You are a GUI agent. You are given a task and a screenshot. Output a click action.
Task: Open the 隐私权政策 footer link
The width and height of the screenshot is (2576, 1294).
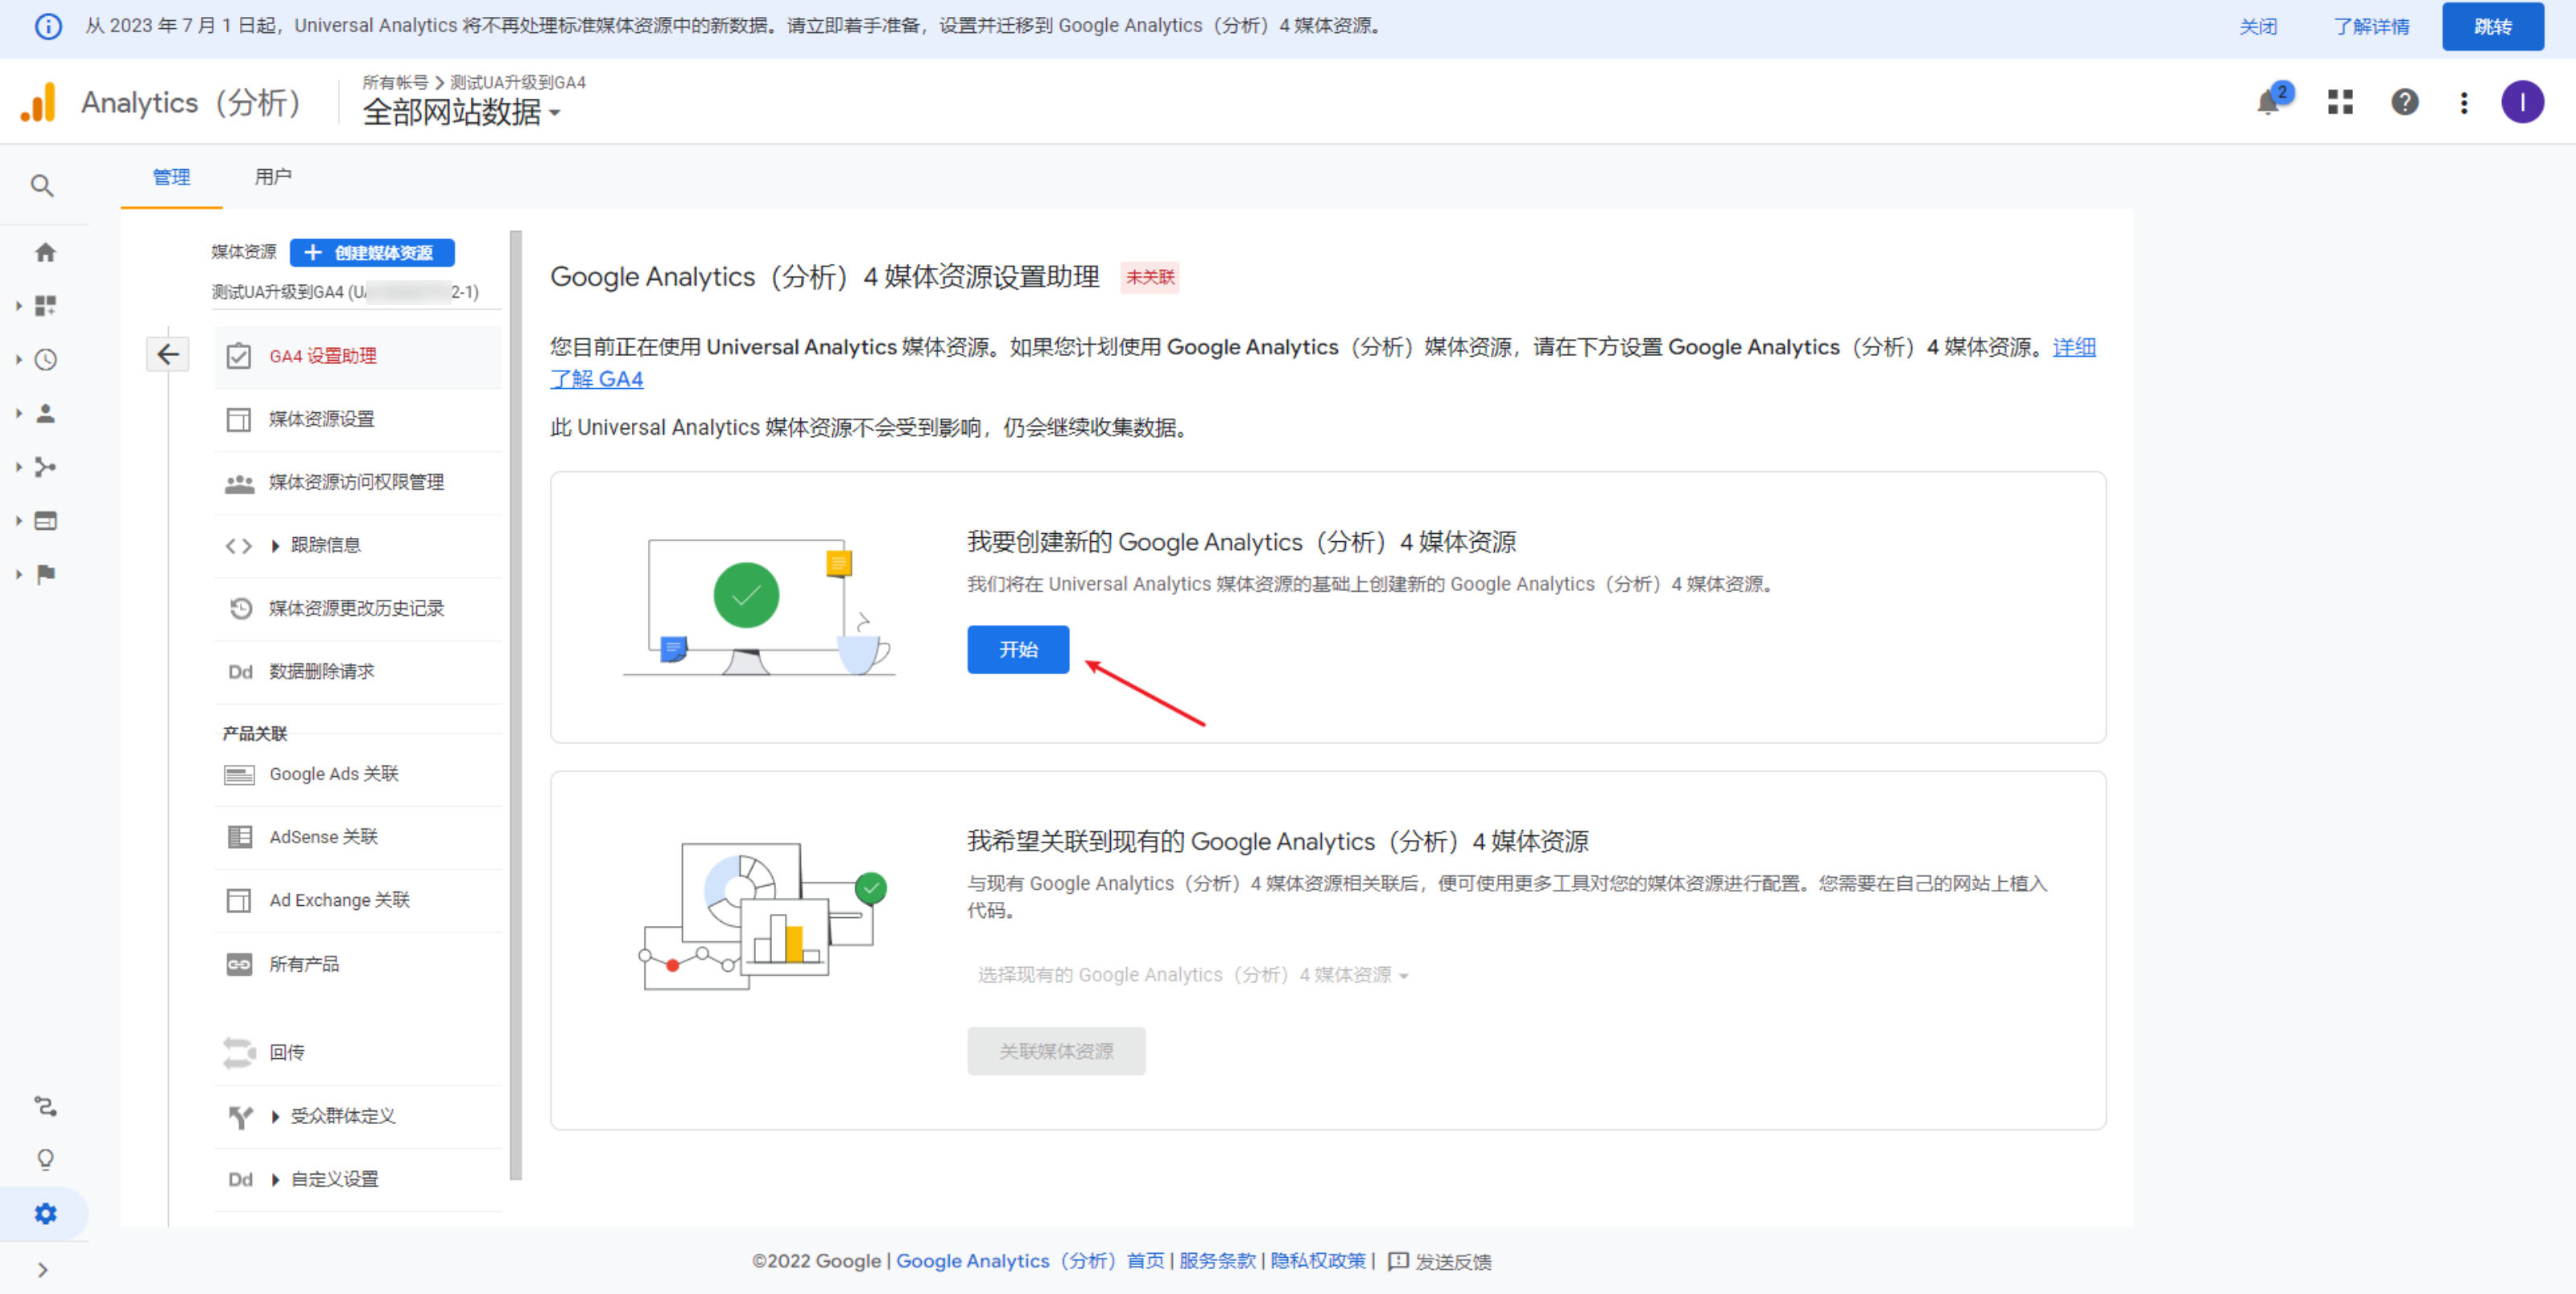point(1318,1261)
